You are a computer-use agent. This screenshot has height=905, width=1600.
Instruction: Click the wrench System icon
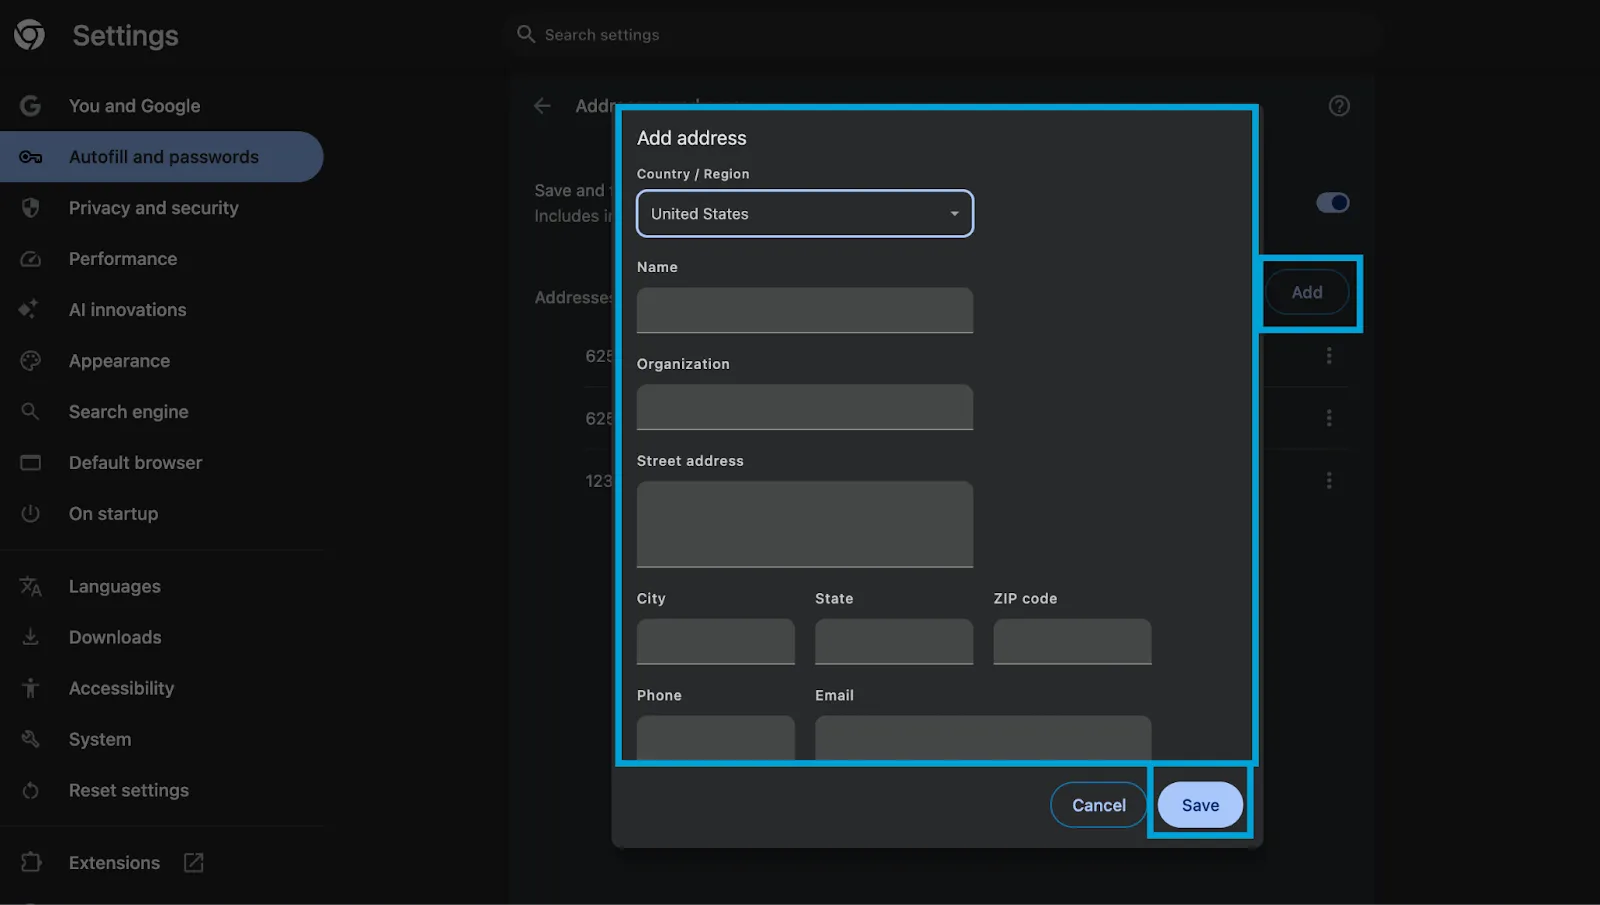point(31,739)
